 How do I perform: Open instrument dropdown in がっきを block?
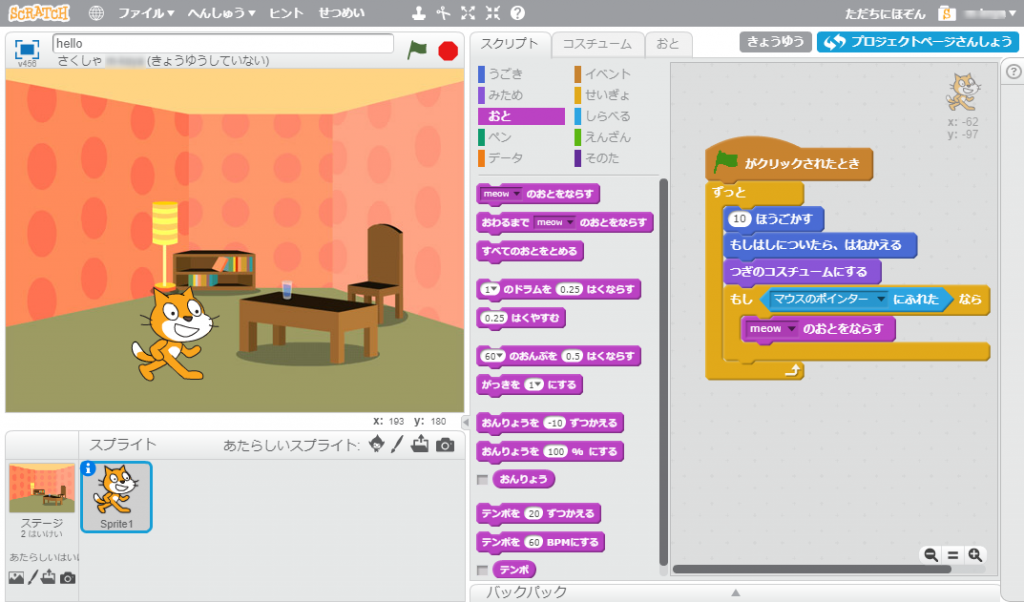coord(539,385)
